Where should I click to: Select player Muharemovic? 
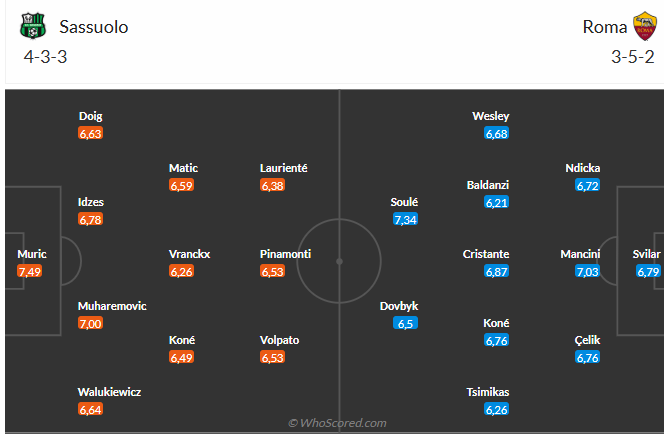coord(112,306)
